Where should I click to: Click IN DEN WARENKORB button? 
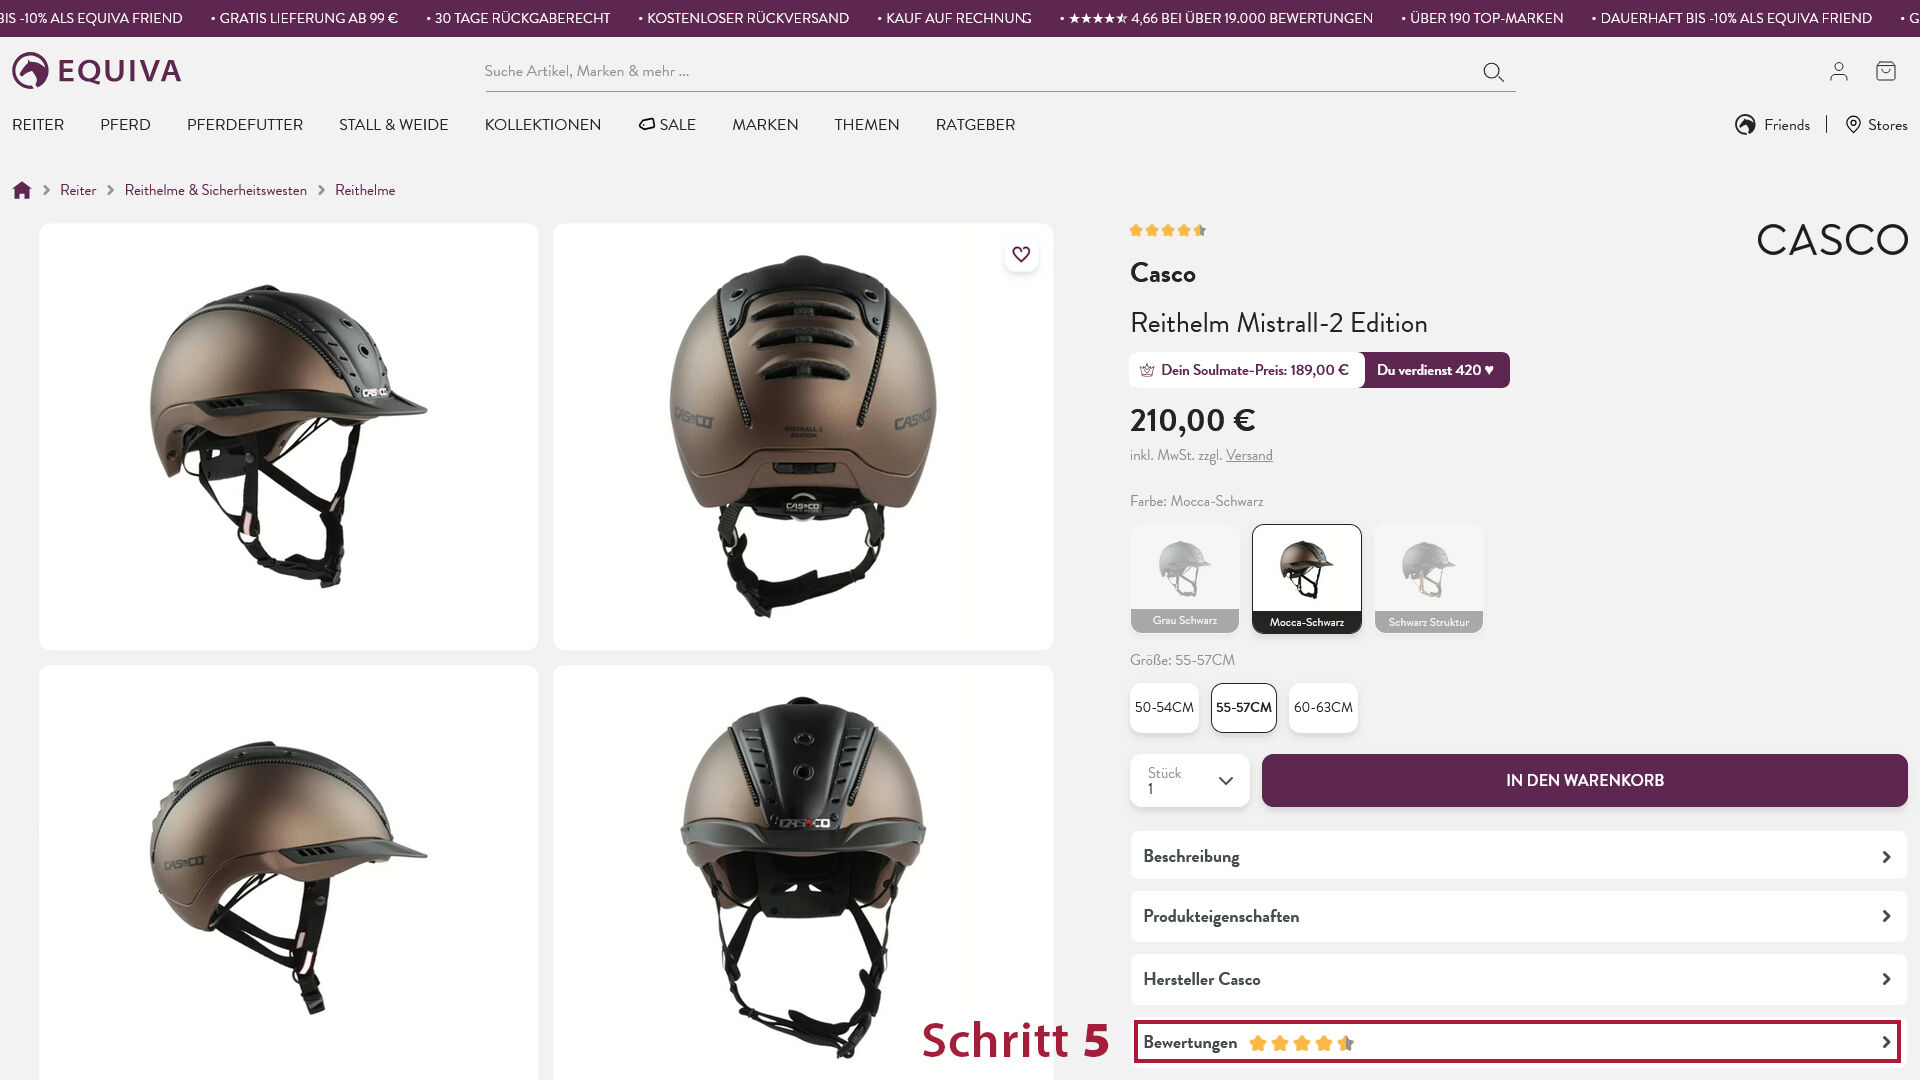tap(1585, 780)
